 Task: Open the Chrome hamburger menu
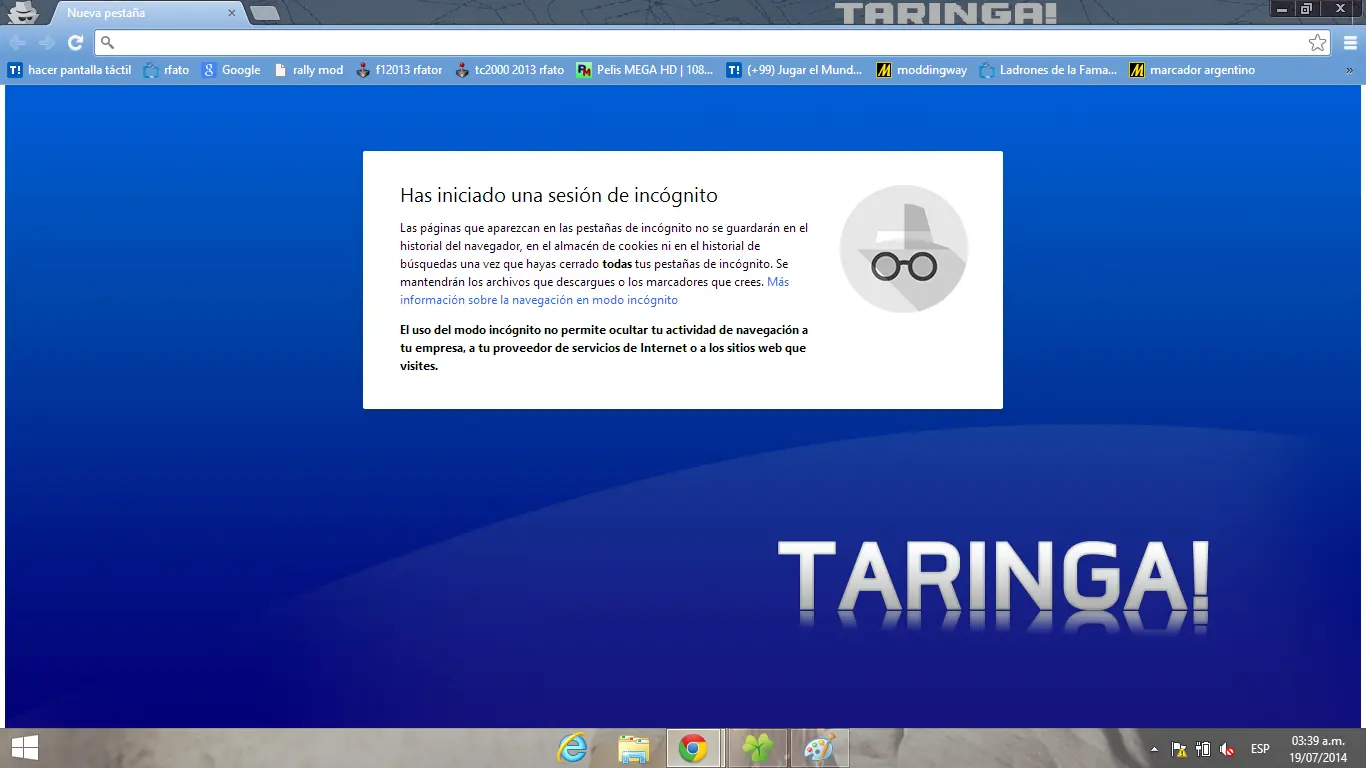[x=1350, y=42]
